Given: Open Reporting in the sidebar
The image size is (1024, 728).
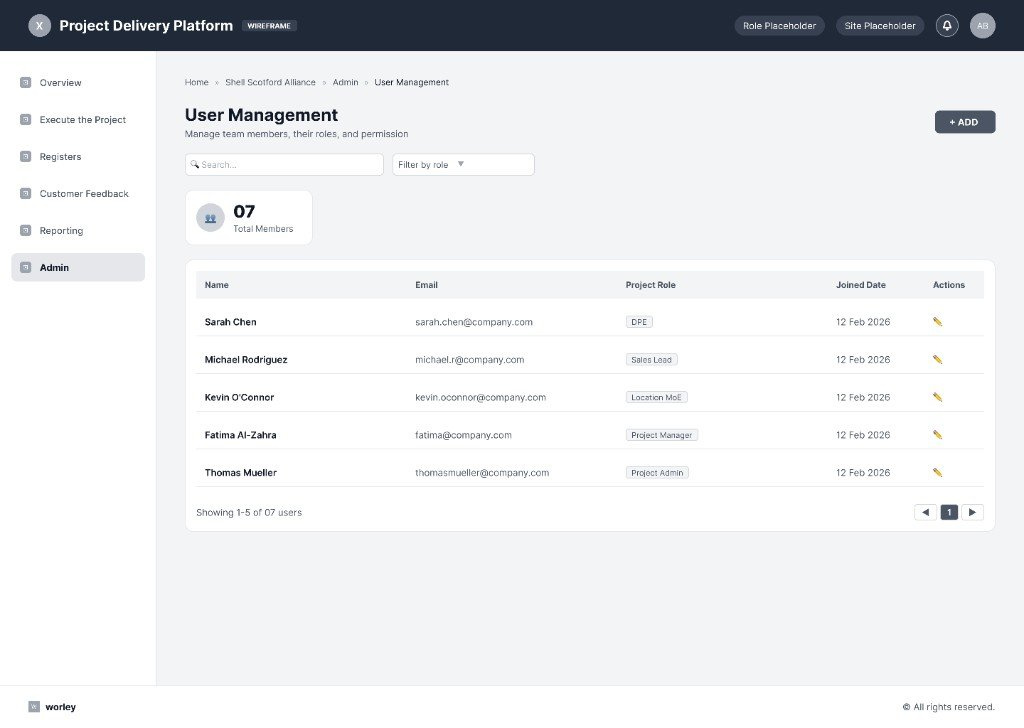Looking at the screenshot, I should tap(78, 230).
